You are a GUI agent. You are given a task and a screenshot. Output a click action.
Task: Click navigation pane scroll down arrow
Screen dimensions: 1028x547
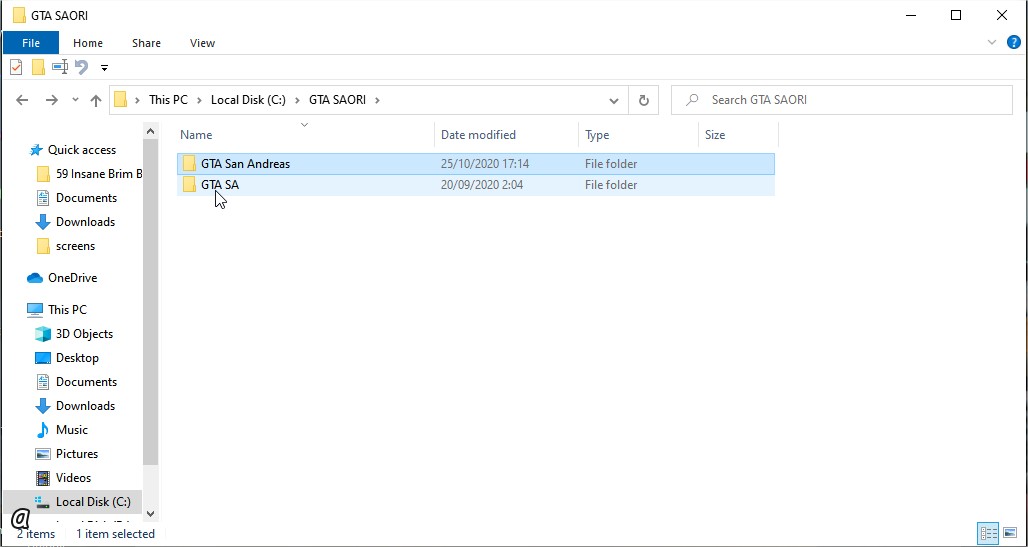tap(151, 514)
